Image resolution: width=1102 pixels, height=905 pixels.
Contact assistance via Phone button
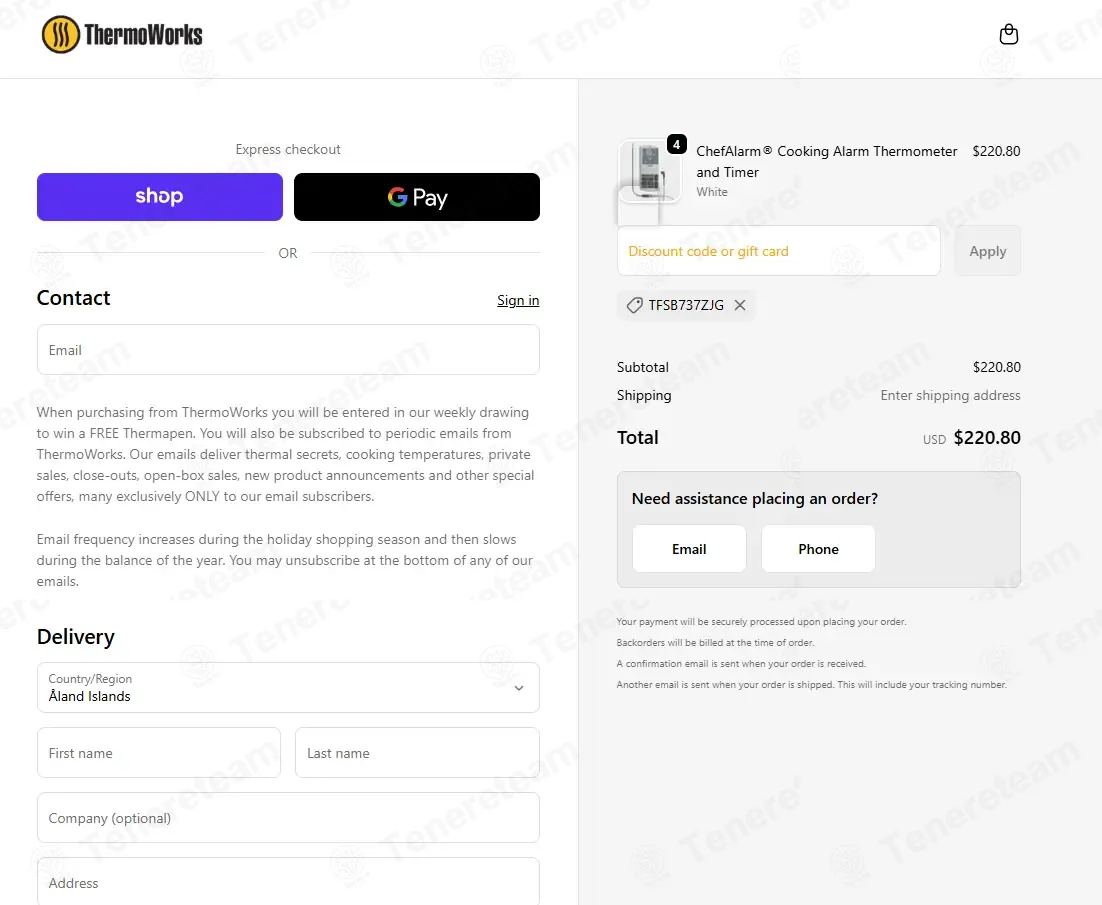pyautogui.click(x=818, y=549)
